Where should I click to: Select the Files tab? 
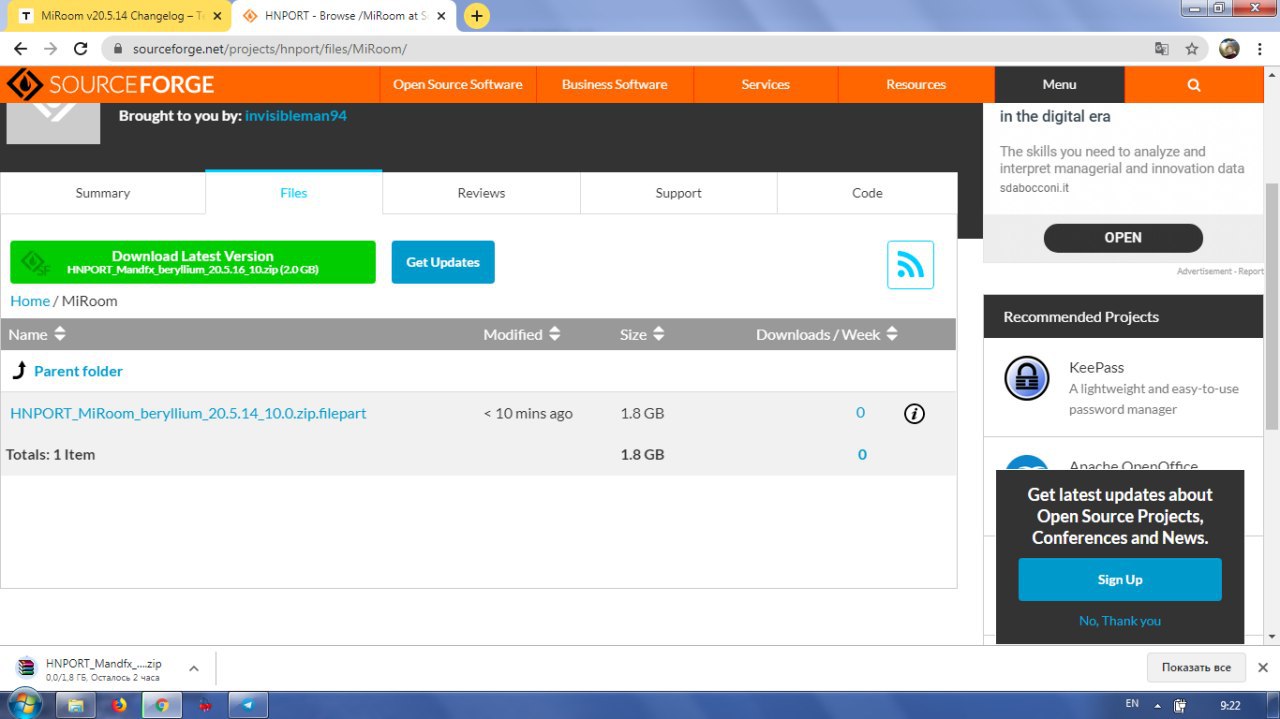294,192
